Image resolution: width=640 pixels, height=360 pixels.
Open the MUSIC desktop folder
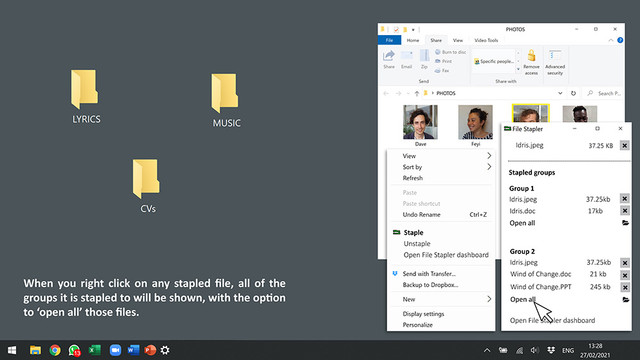pyautogui.click(x=225, y=93)
